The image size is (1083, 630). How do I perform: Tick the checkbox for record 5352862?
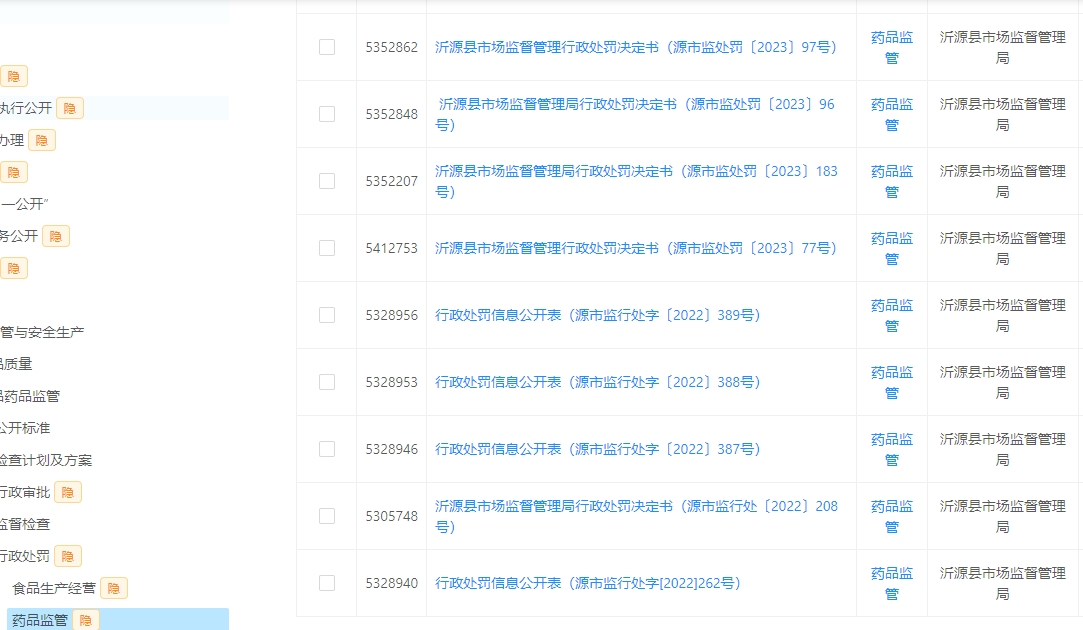tap(327, 47)
